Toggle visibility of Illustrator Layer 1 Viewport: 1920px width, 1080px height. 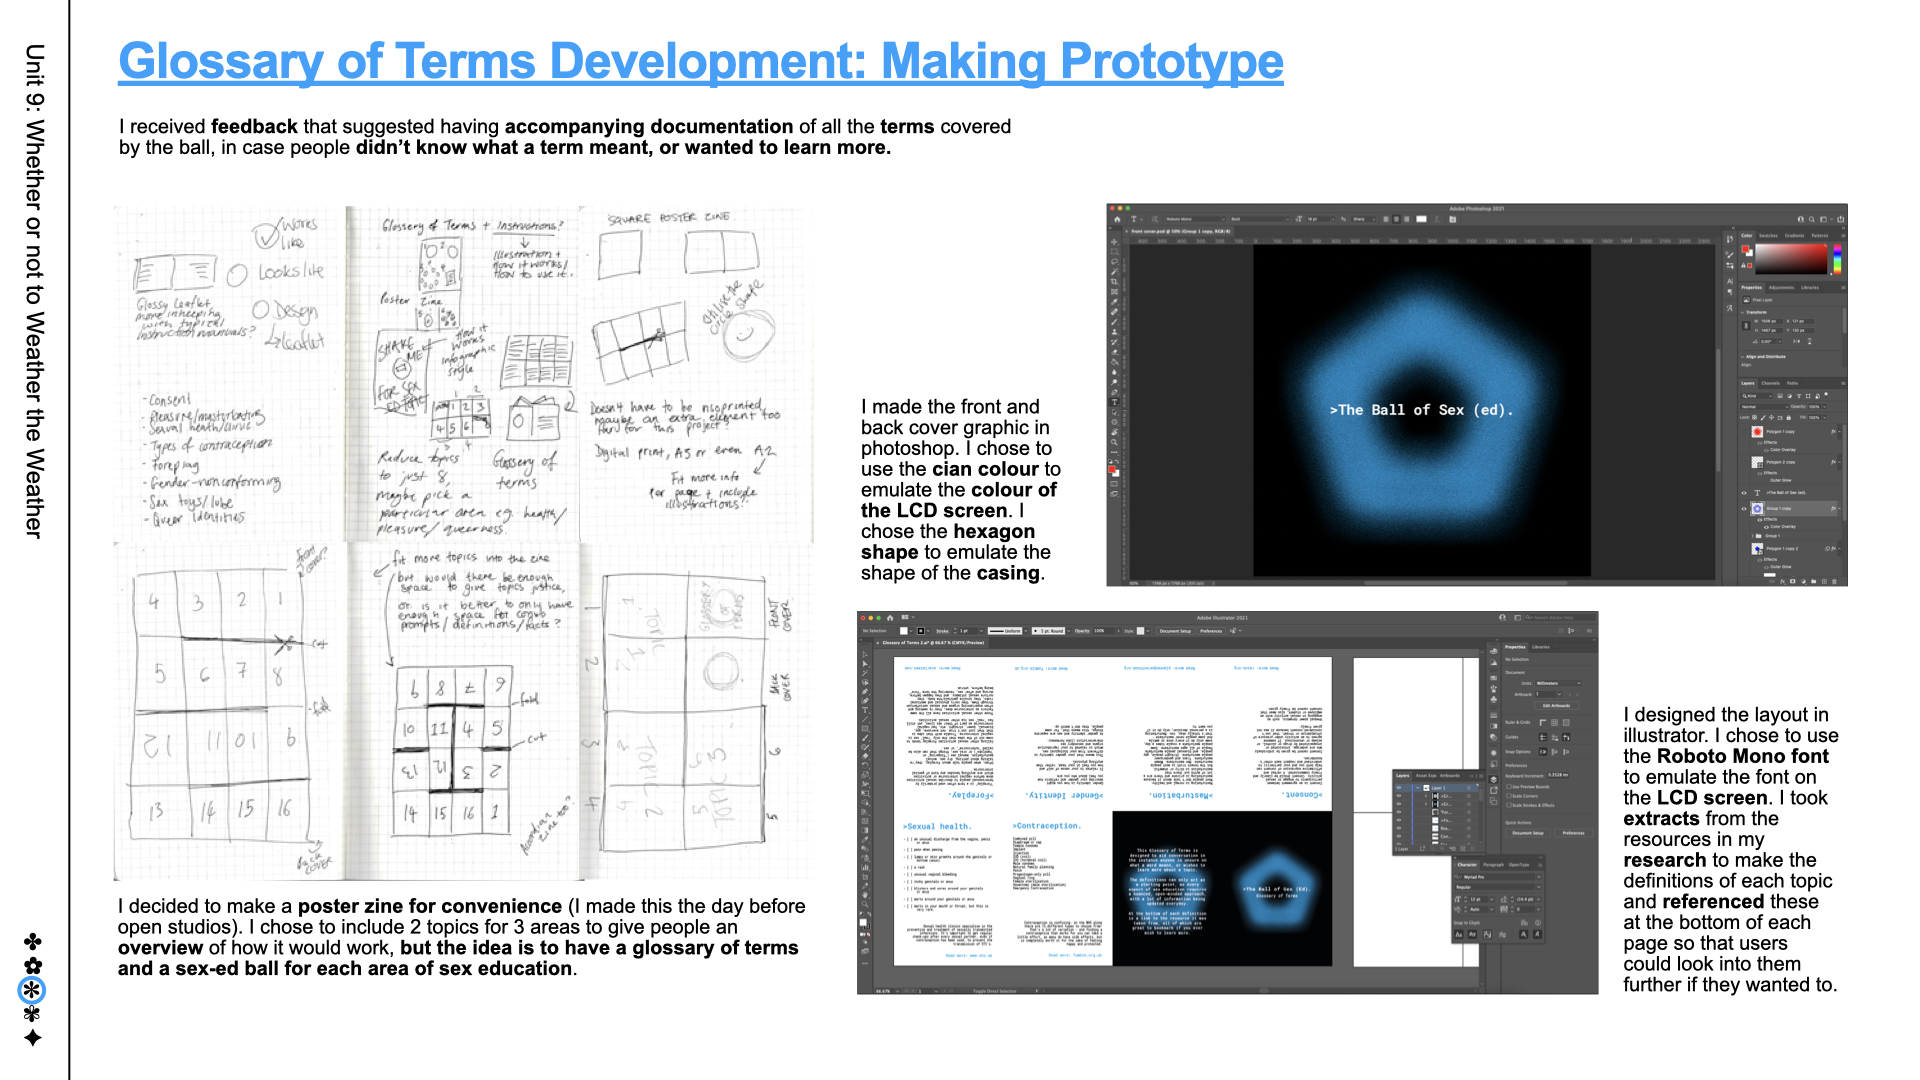click(1399, 788)
